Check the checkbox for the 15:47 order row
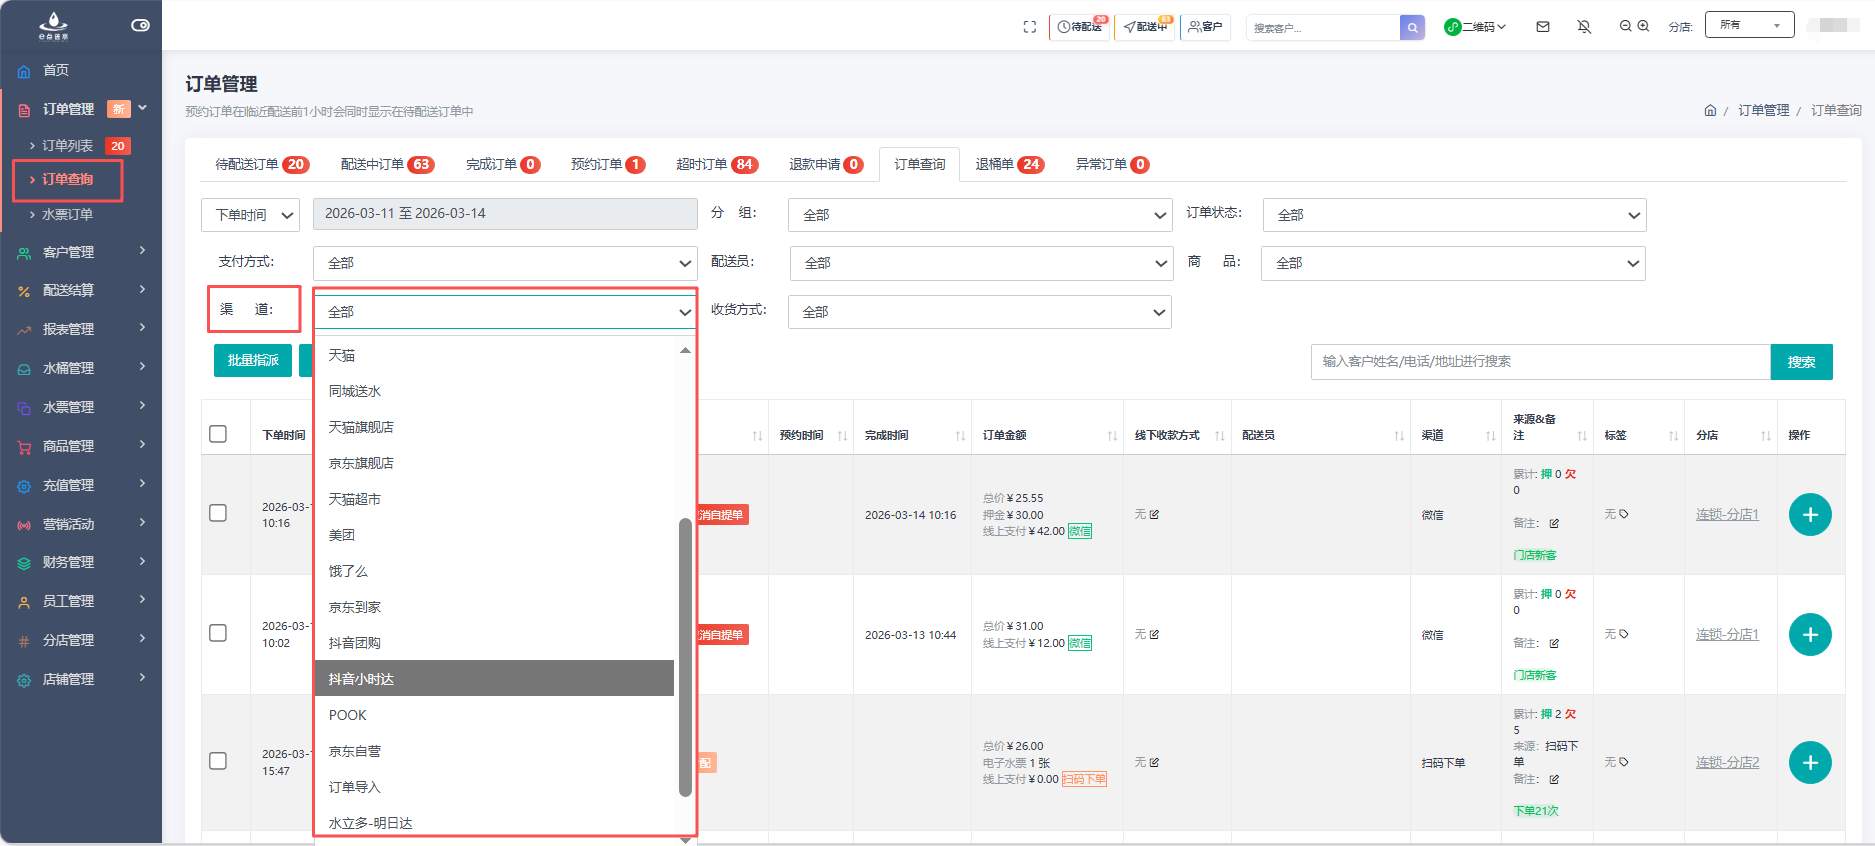1875x846 pixels. tap(218, 761)
